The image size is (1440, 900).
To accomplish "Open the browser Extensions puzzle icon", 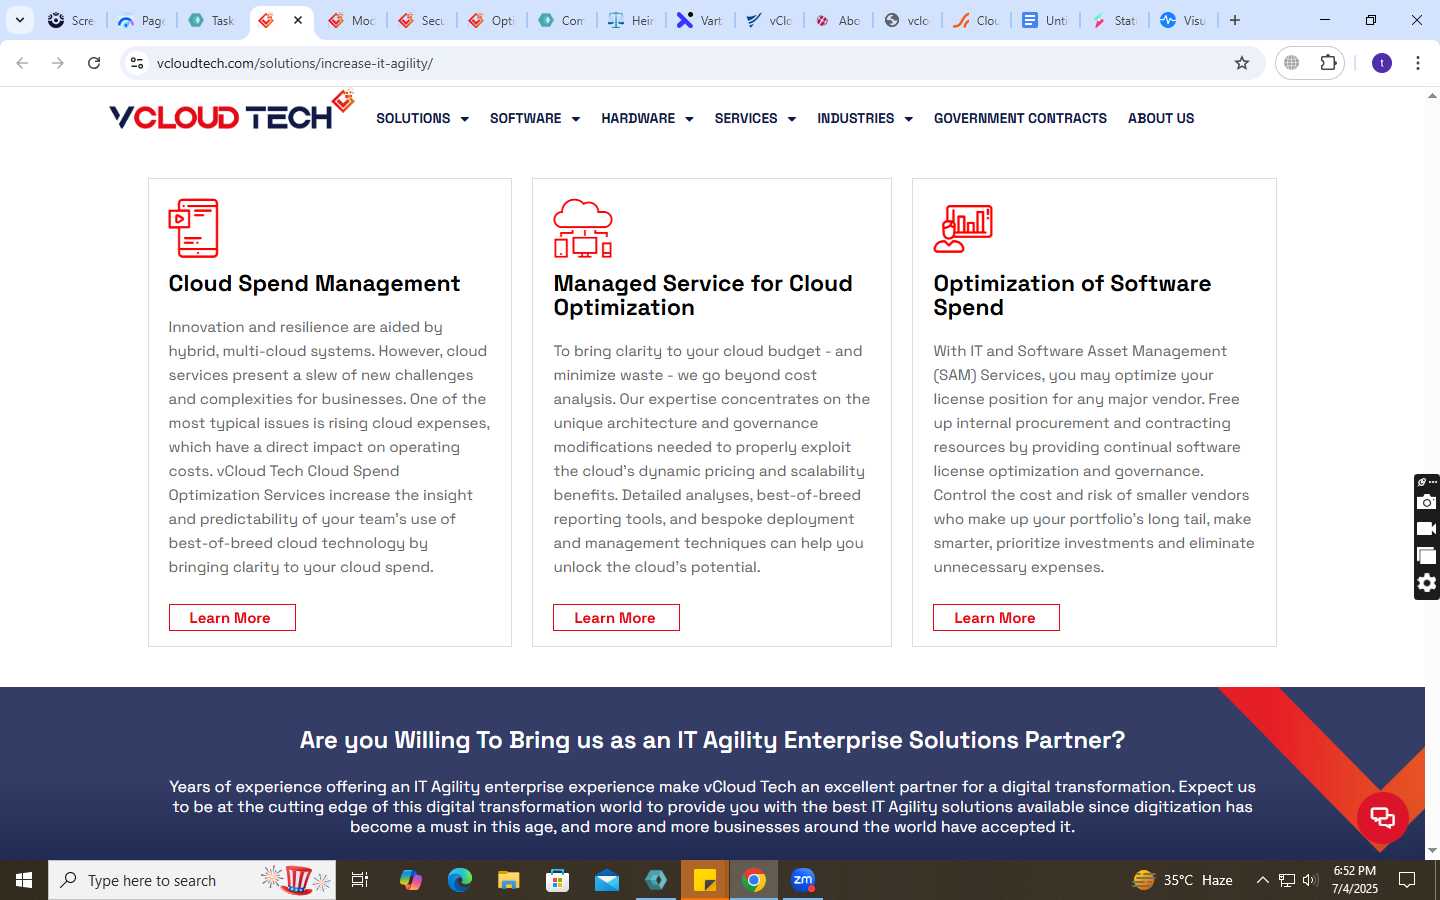I will pos(1328,63).
